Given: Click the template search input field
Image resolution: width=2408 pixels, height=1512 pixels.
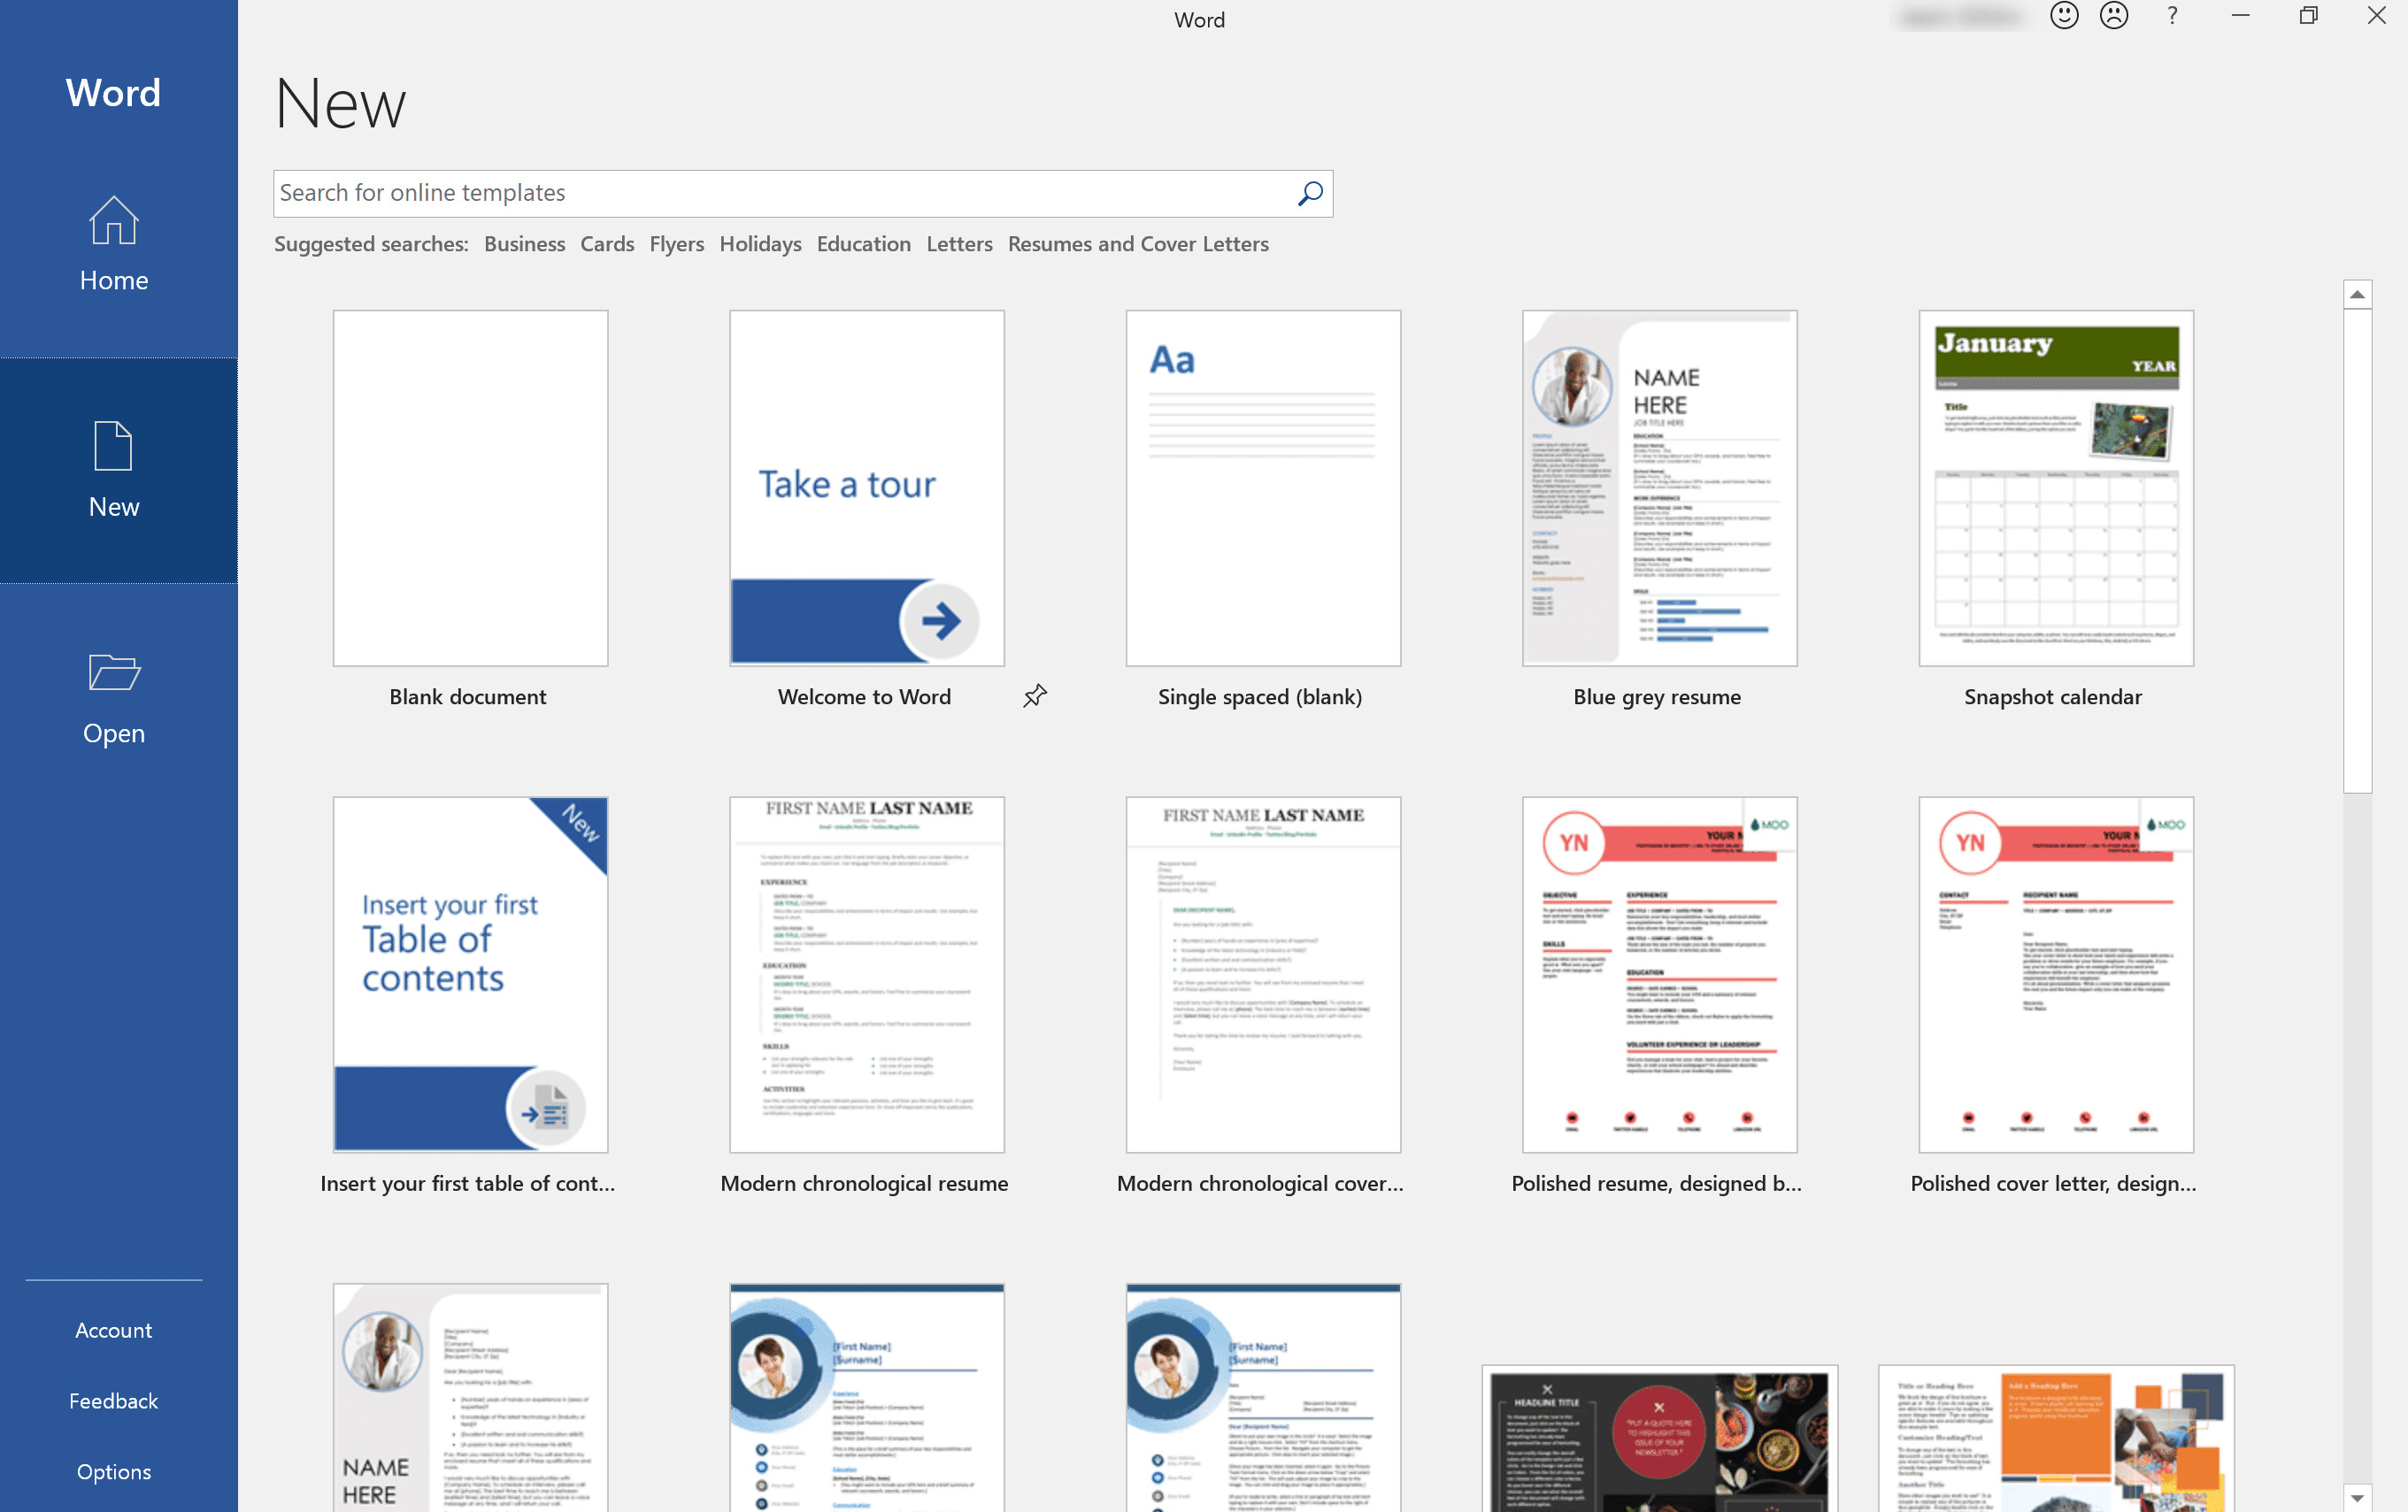Looking at the screenshot, I should (x=804, y=192).
